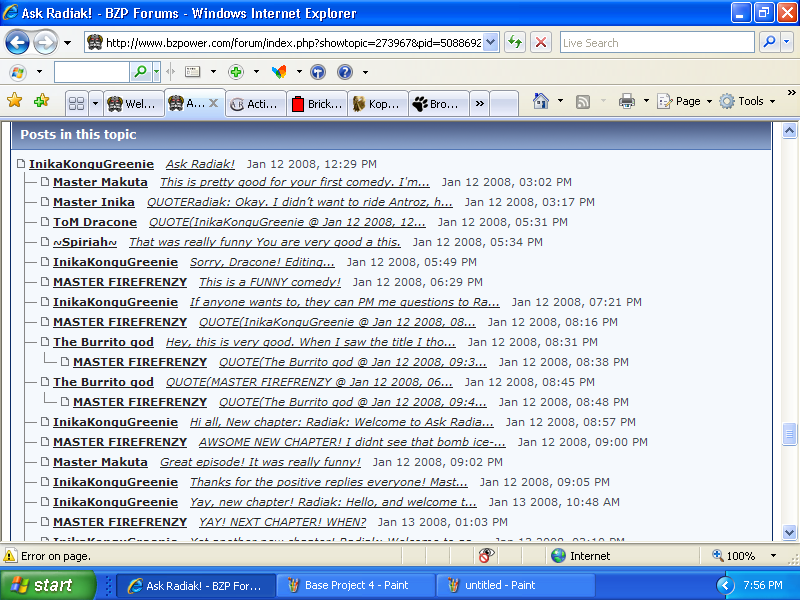
Task: Open the Print options dropdown arrow
Action: point(646,101)
